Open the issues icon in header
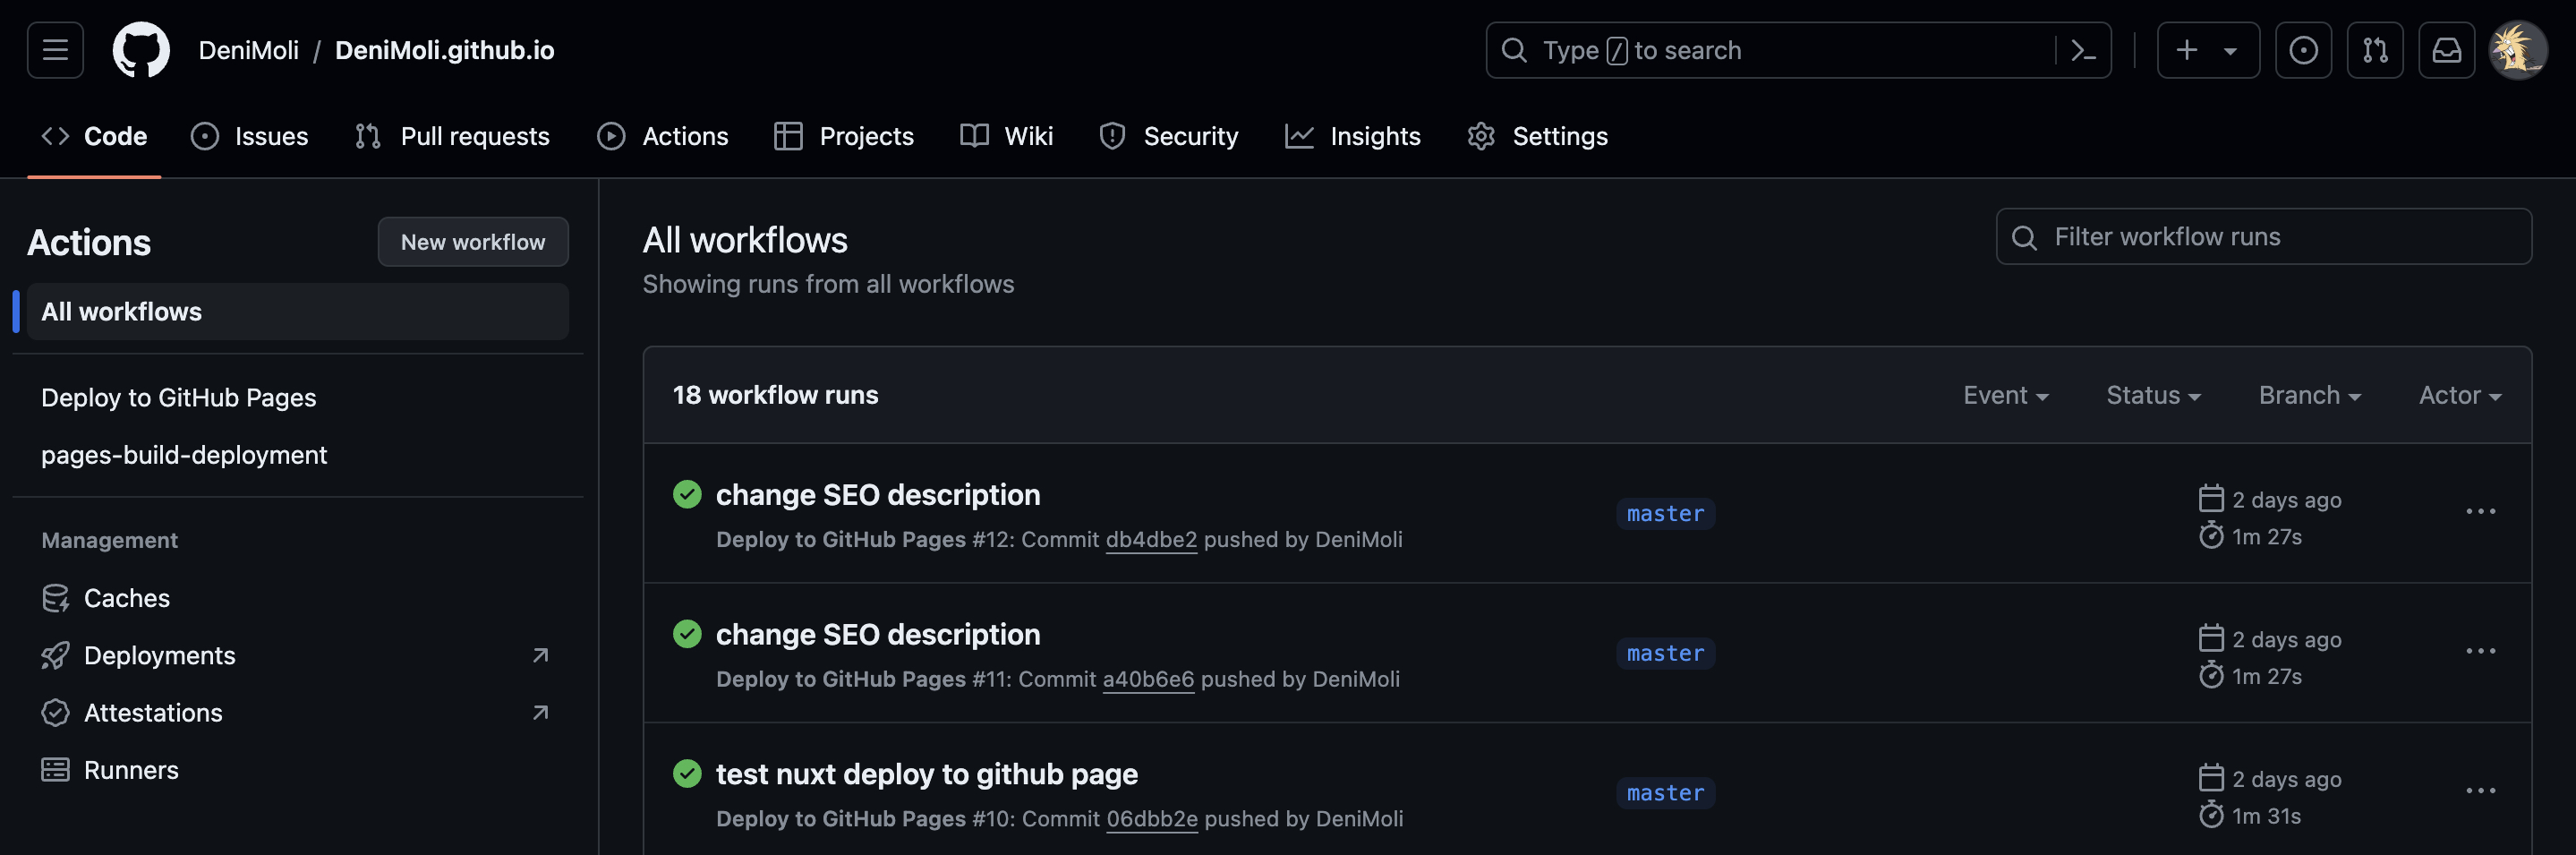This screenshot has height=855, width=2576. [x=2303, y=50]
